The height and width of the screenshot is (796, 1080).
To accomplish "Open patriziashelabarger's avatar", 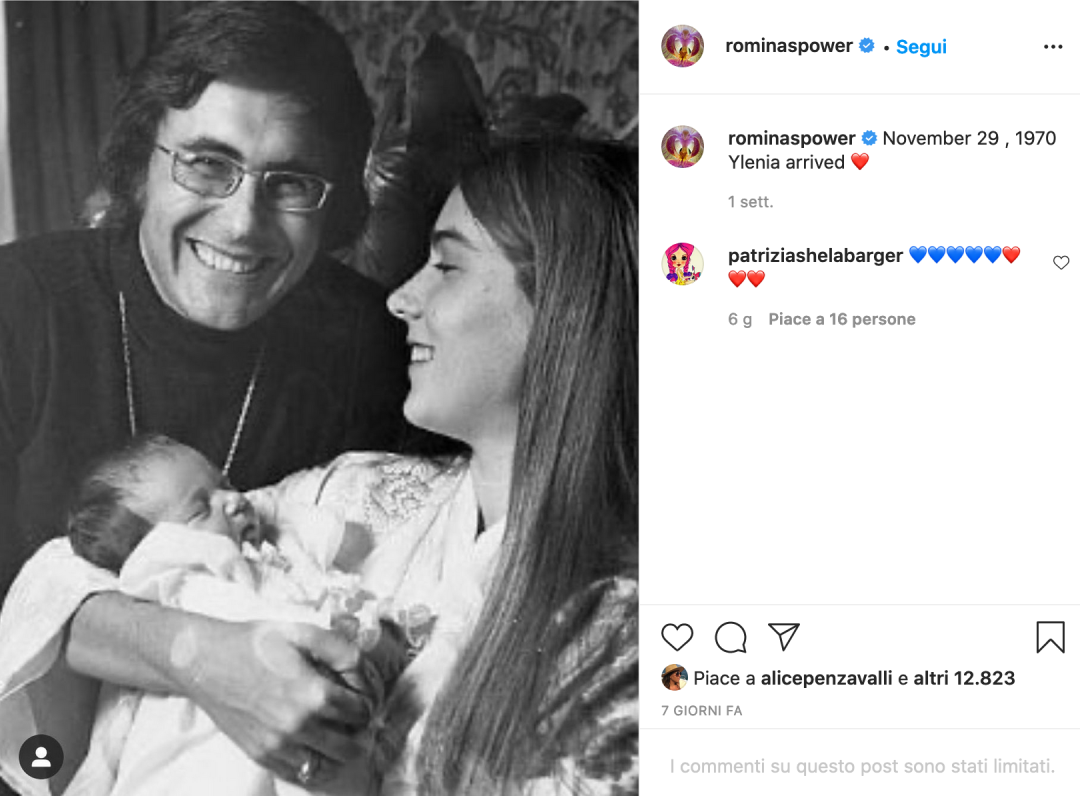I will [683, 264].
